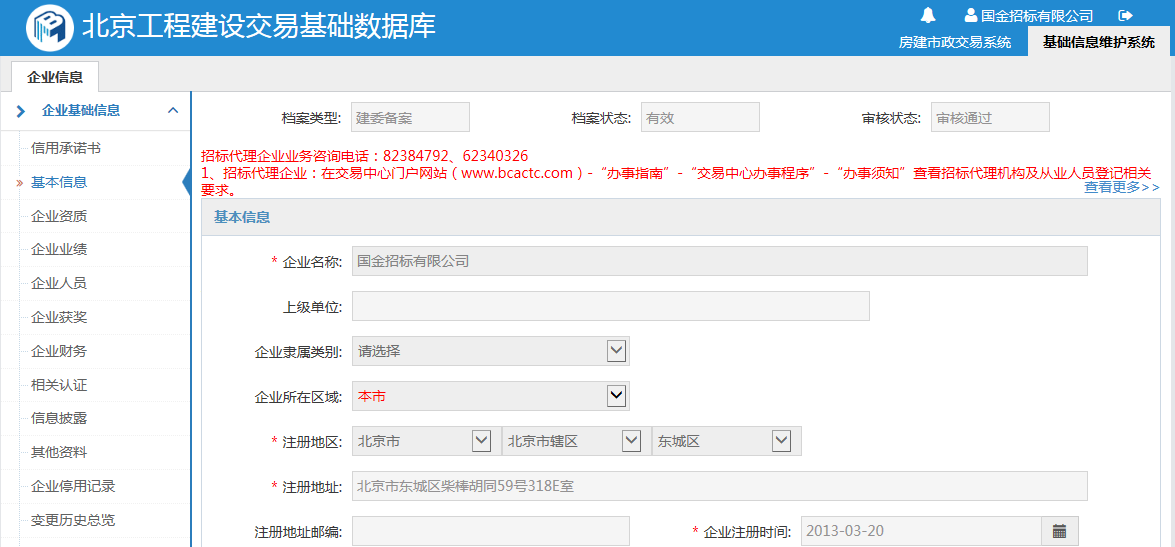Click the logout icon in header
Viewport: 1175px width, 547px height.
(x=1125, y=15)
